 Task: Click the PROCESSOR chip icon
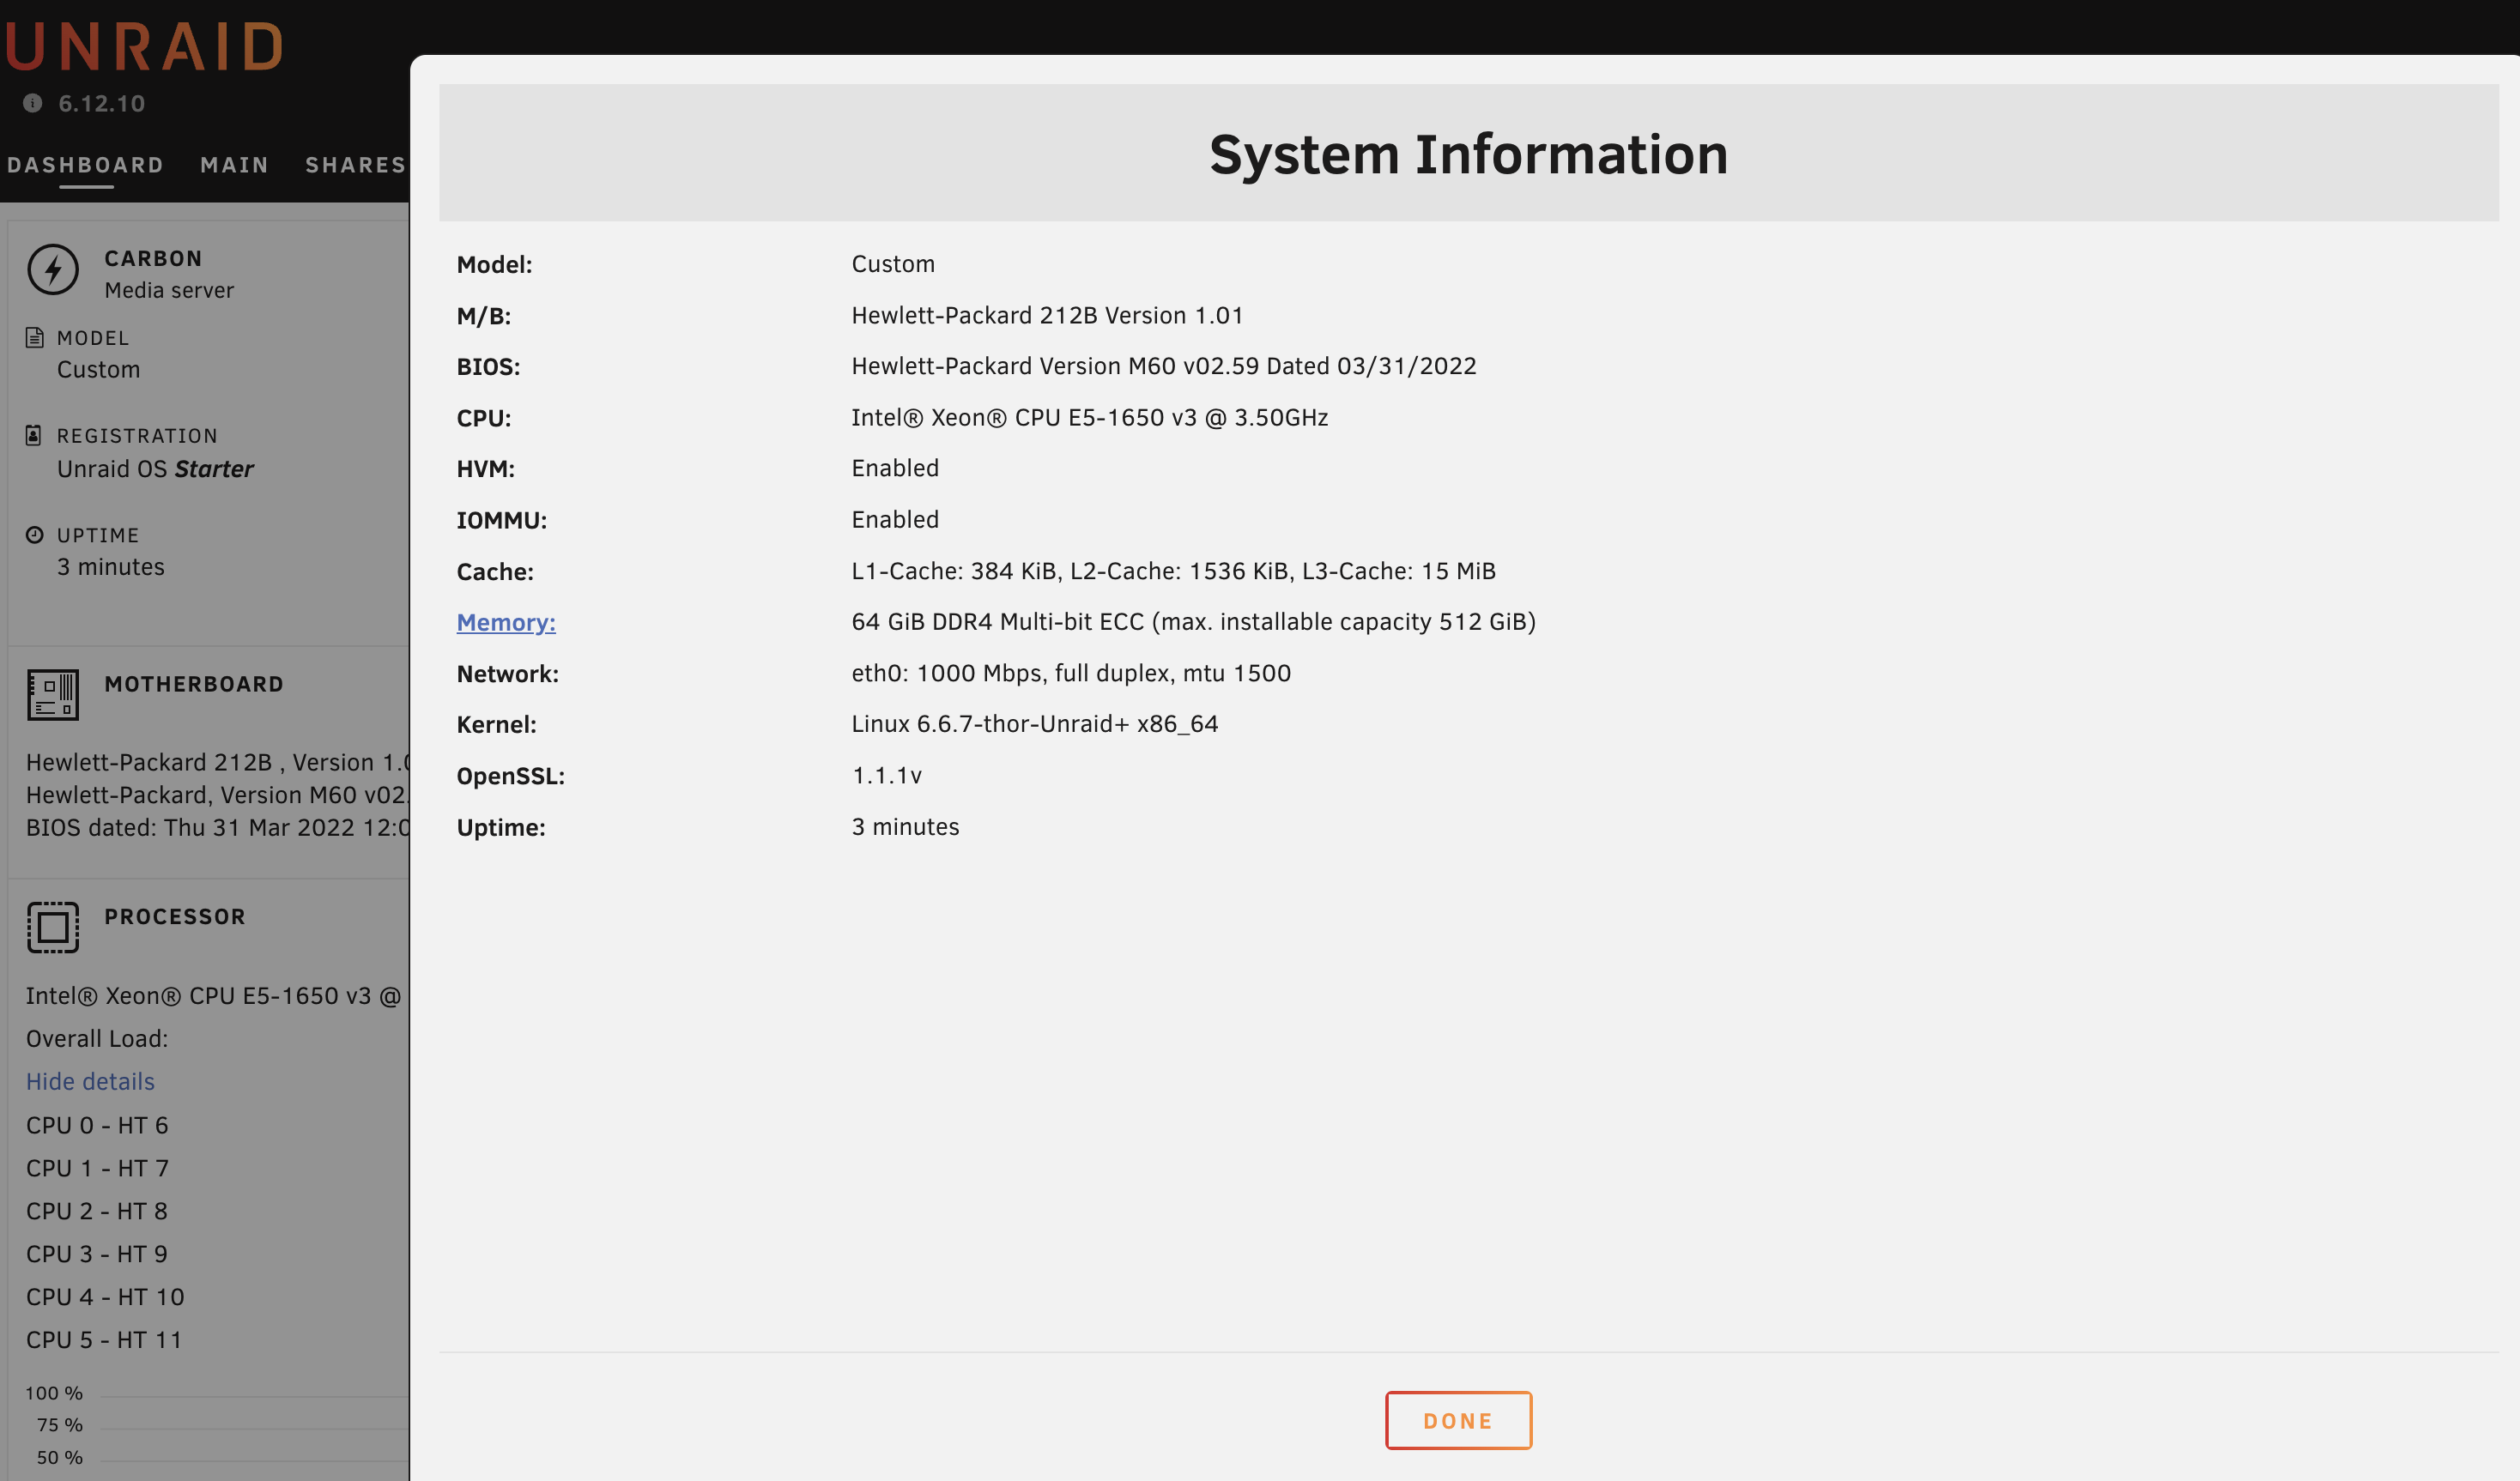coord(53,927)
